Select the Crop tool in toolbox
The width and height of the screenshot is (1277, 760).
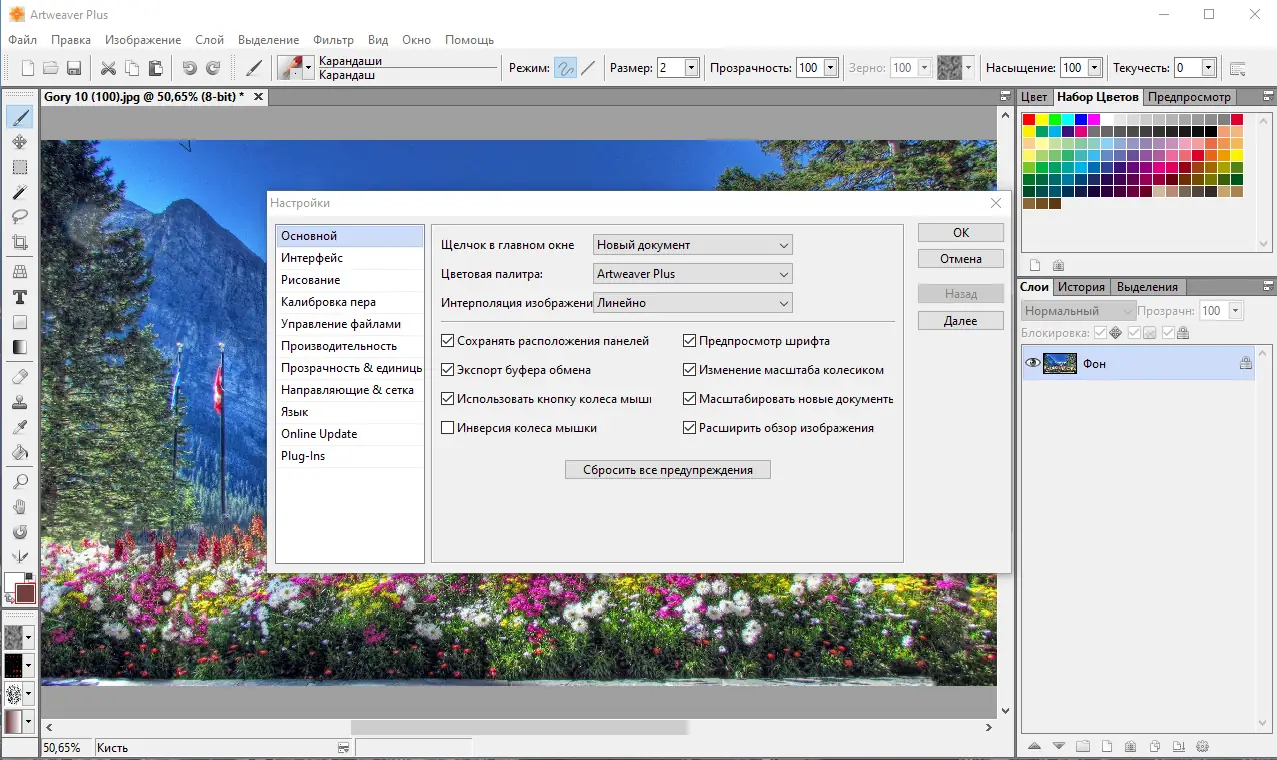click(x=19, y=242)
